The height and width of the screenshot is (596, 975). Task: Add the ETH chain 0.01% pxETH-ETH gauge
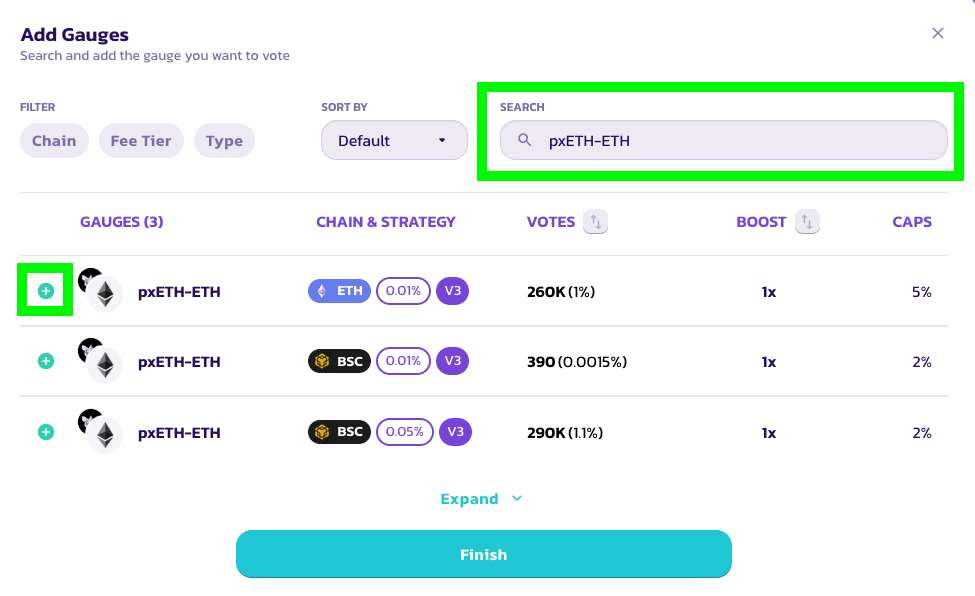pos(45,291)
